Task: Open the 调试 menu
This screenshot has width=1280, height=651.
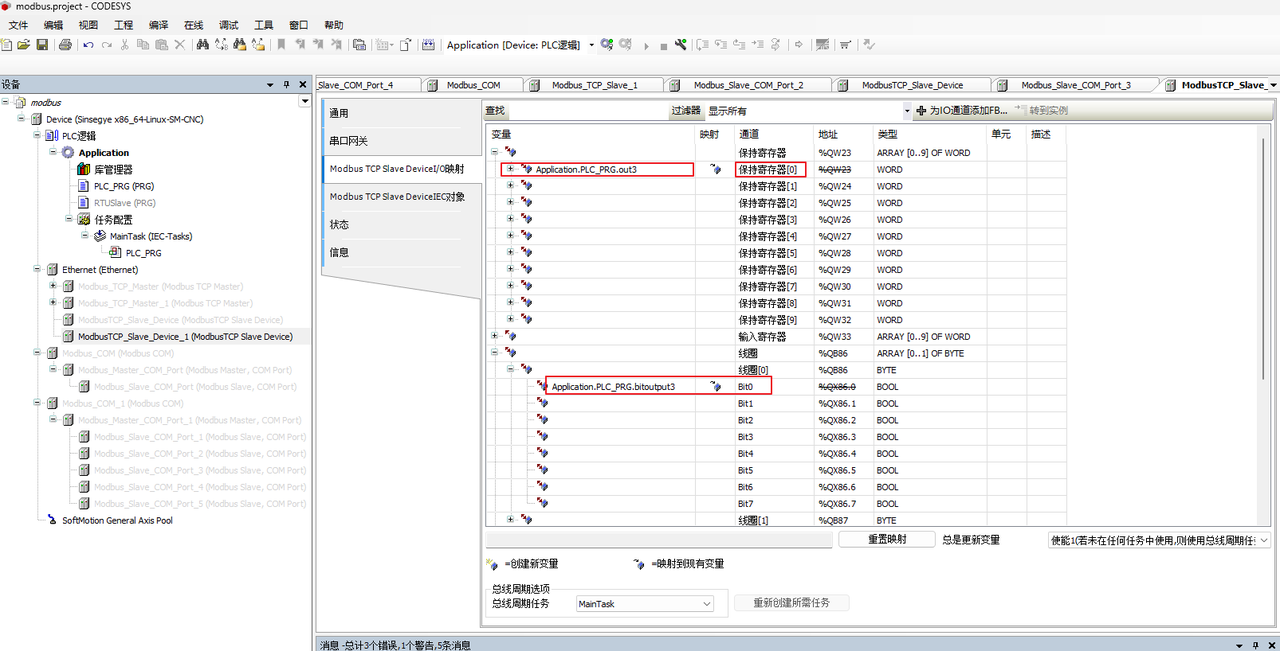Action: pyautogui.click(x=228, y=25)
